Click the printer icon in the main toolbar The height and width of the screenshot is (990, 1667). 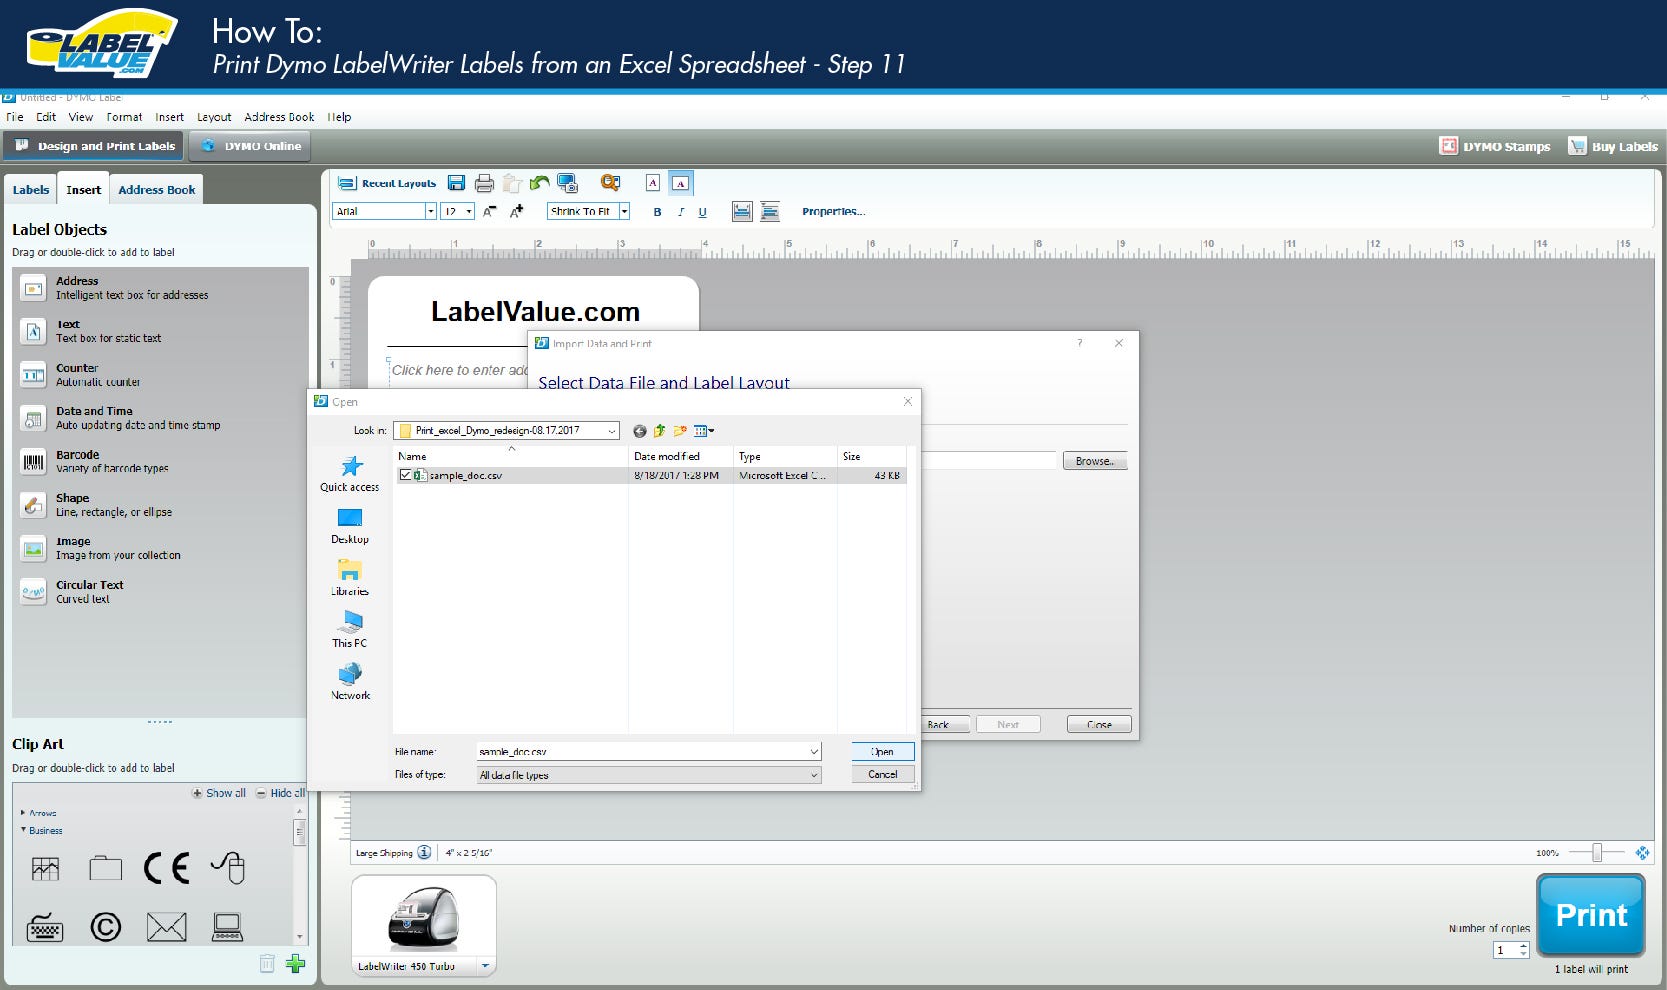[x=484, y=183]
